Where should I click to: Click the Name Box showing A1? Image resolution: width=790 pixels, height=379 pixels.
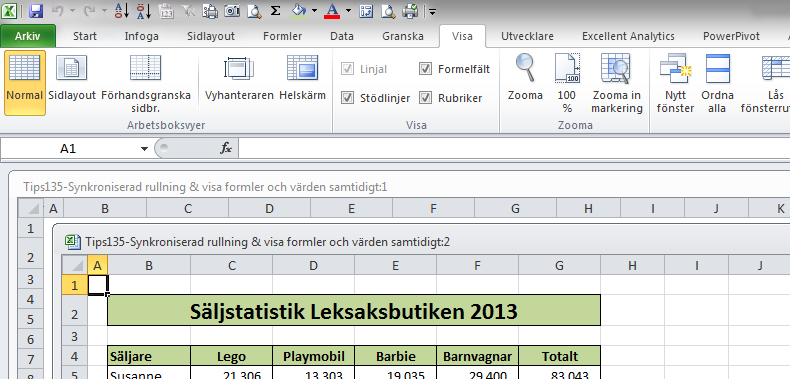click(68, 149)
